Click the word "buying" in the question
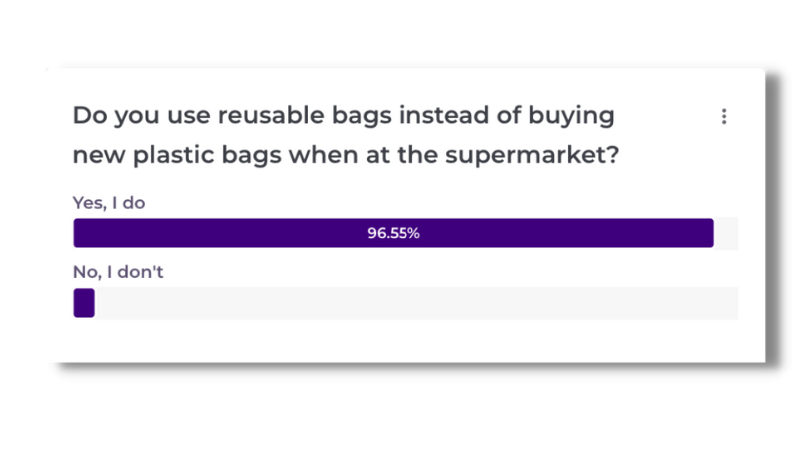 [571, 116]
